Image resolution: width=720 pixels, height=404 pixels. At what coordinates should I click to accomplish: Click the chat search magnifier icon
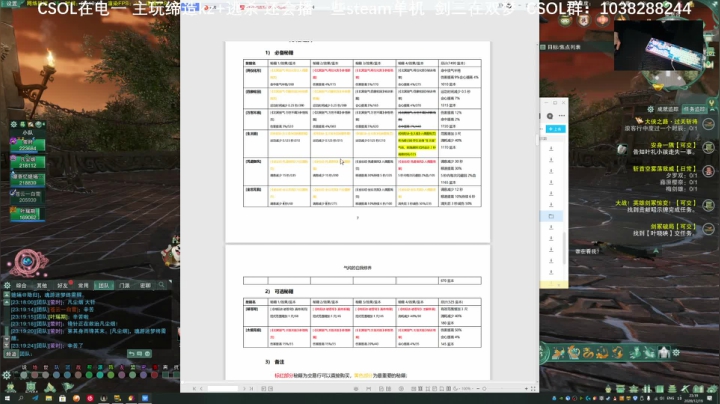tap(162, 286)
